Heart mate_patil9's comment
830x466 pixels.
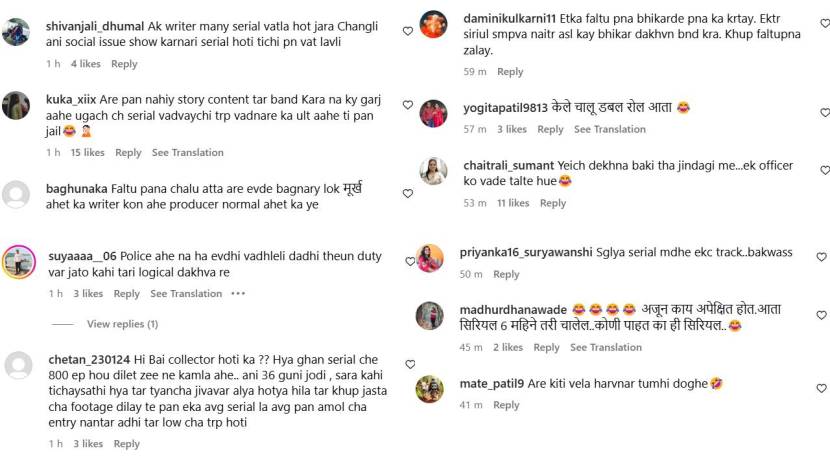[x=821, y=388]
